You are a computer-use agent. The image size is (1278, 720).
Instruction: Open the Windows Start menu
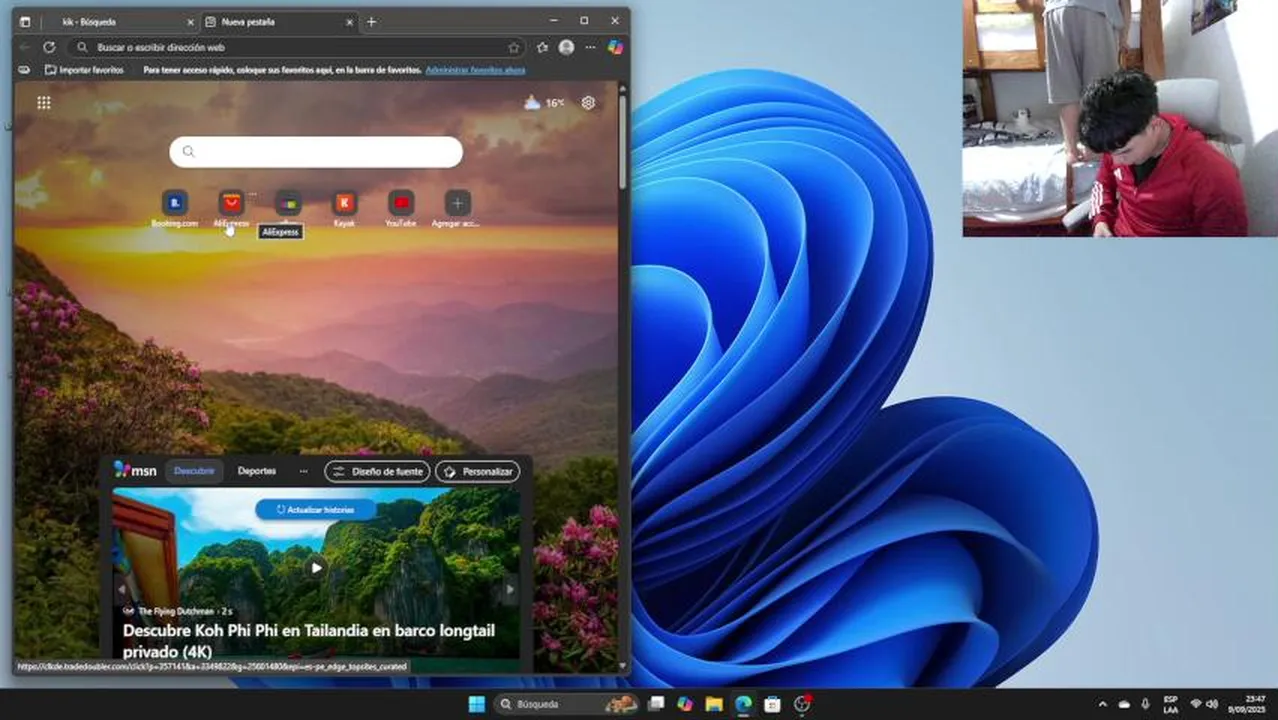click(x=476, y=704)
